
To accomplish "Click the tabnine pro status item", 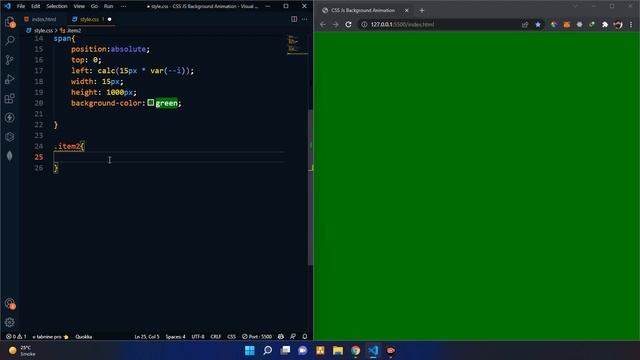I will [51, 337].
